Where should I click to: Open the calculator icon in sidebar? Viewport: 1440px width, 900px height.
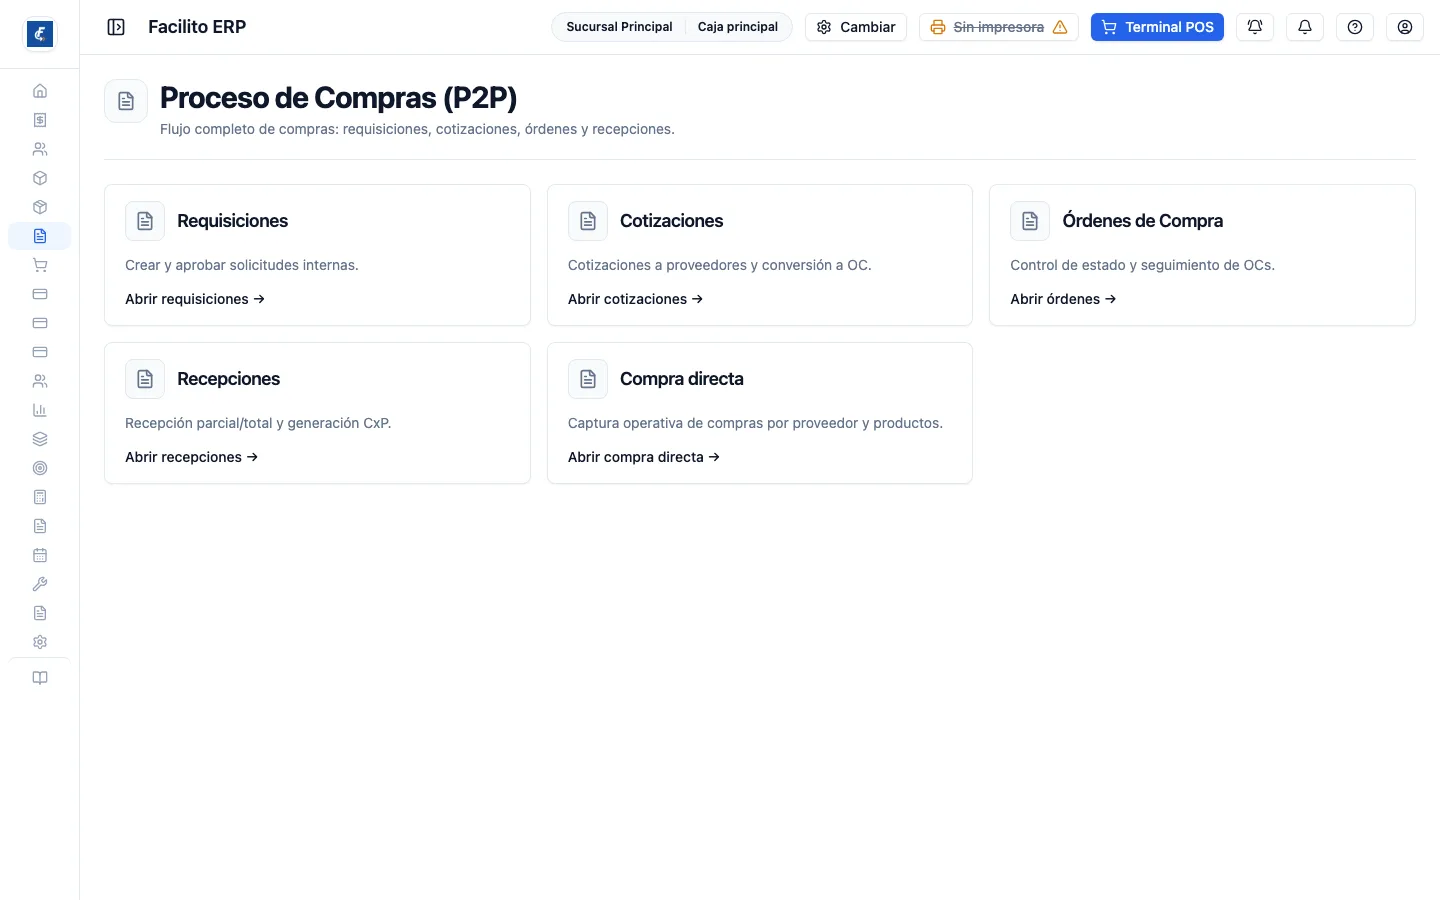(x=40, y=497)
